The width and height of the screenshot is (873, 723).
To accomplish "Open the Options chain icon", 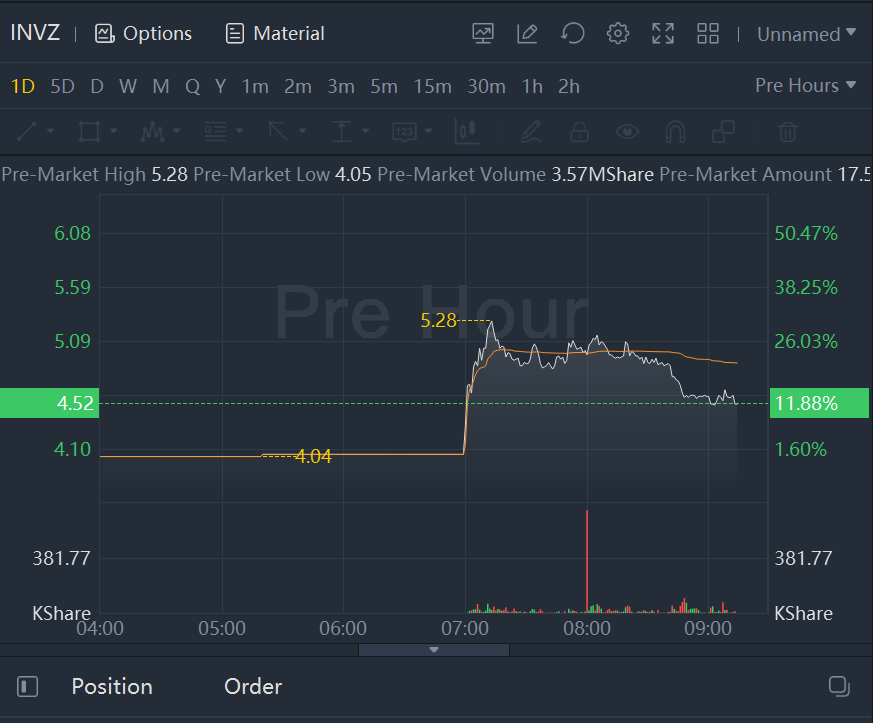I will (104, 34).
